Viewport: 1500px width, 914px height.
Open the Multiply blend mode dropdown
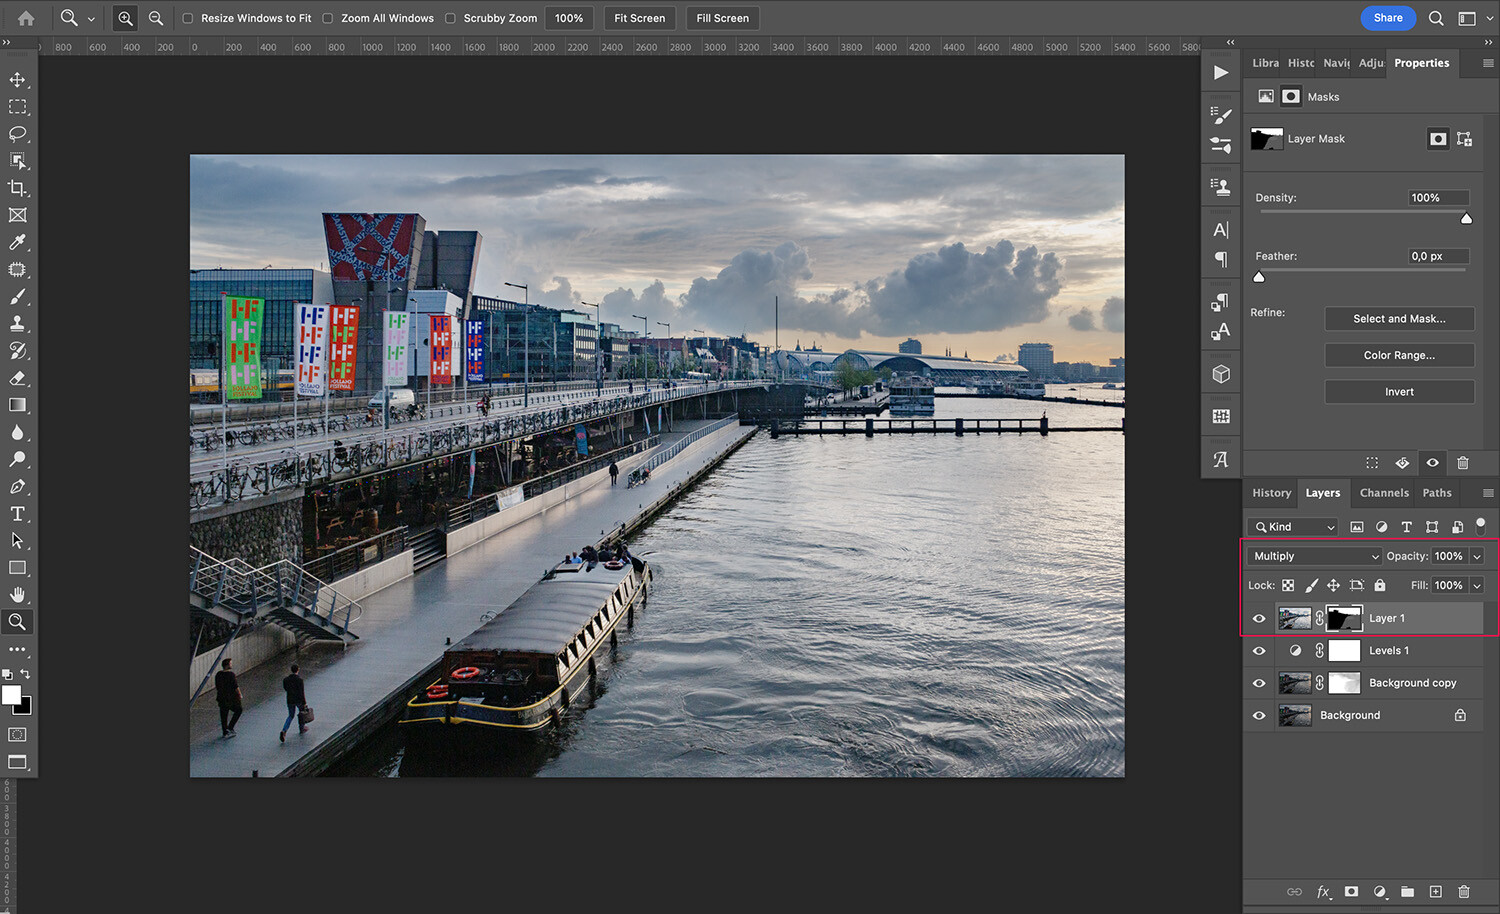click(x=1313, y=555)
